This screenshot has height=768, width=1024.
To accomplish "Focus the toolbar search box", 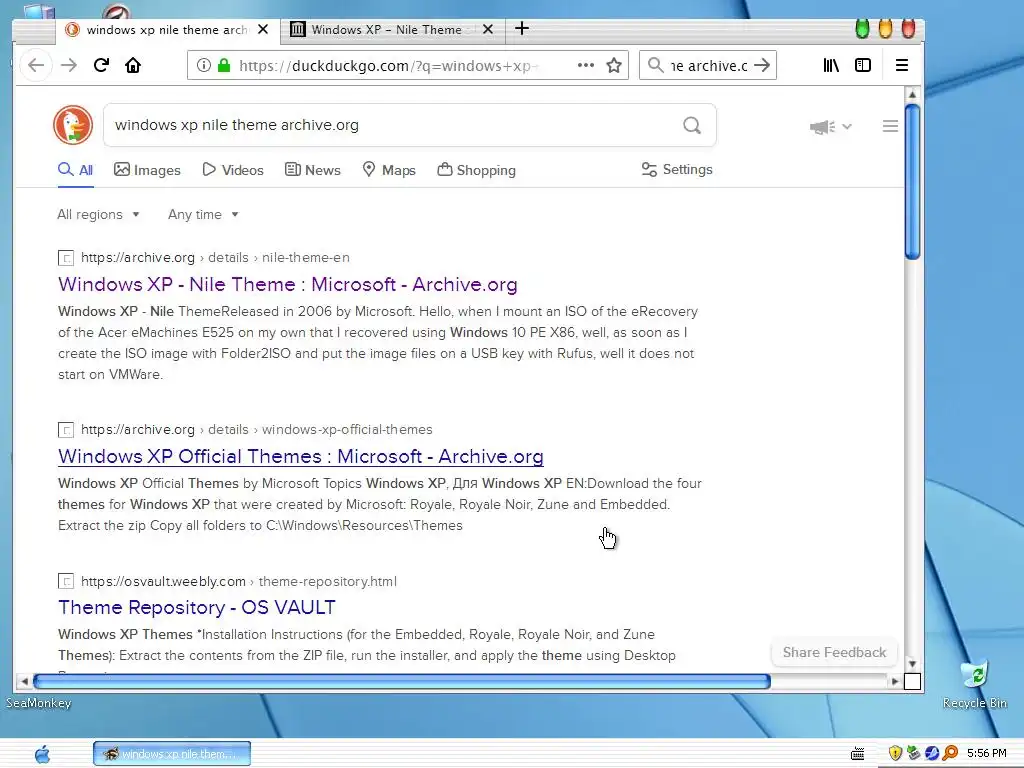I will pos(708,65).
